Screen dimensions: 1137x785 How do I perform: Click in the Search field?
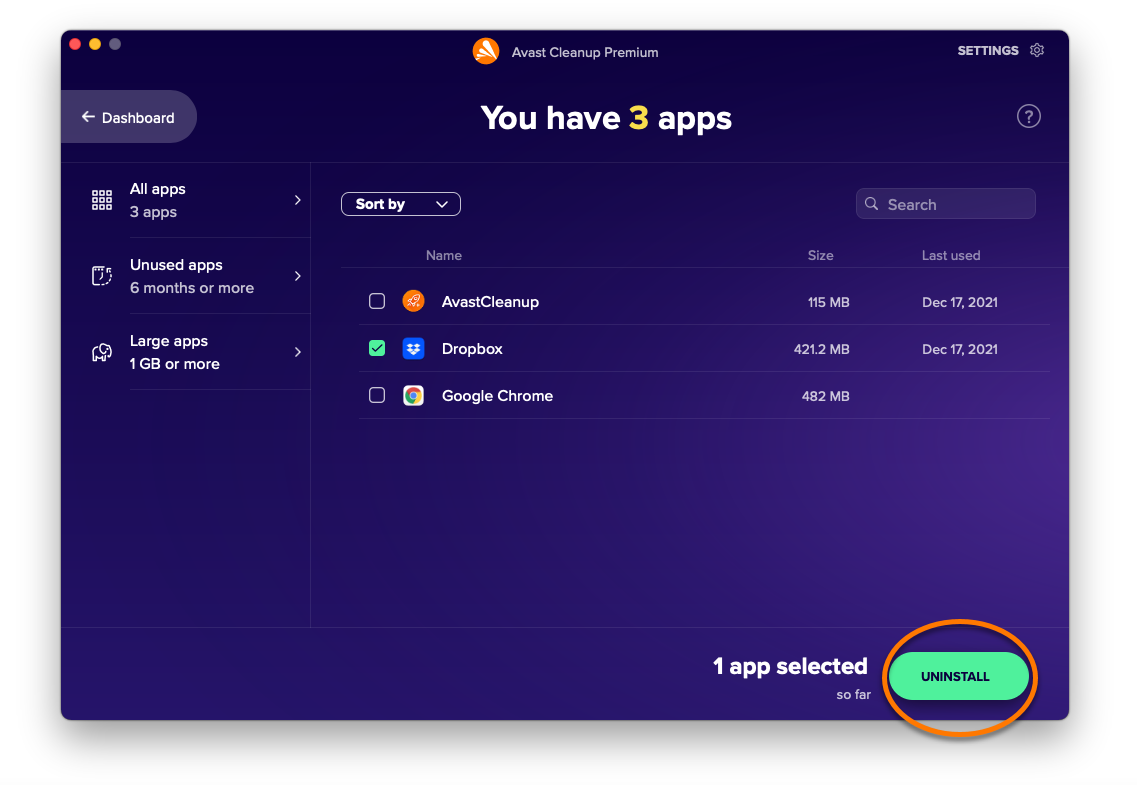click(946, 204)
